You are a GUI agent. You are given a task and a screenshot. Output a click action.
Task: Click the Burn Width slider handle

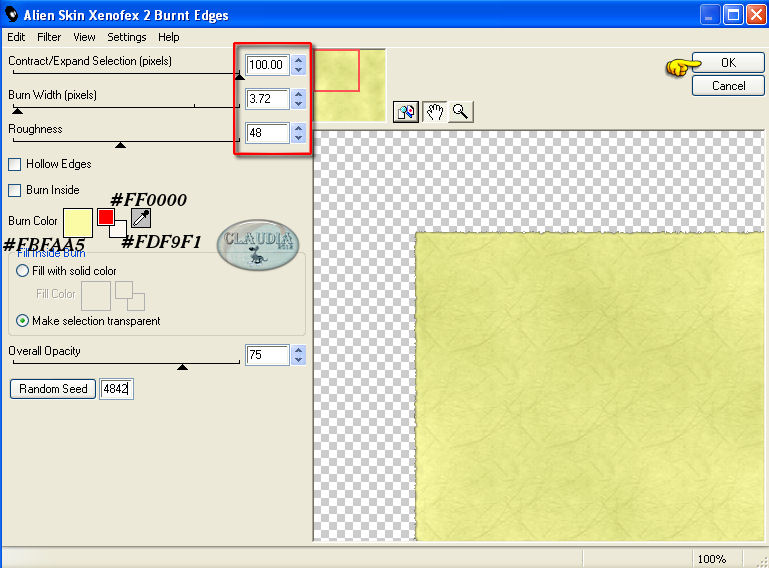(17, 111)
